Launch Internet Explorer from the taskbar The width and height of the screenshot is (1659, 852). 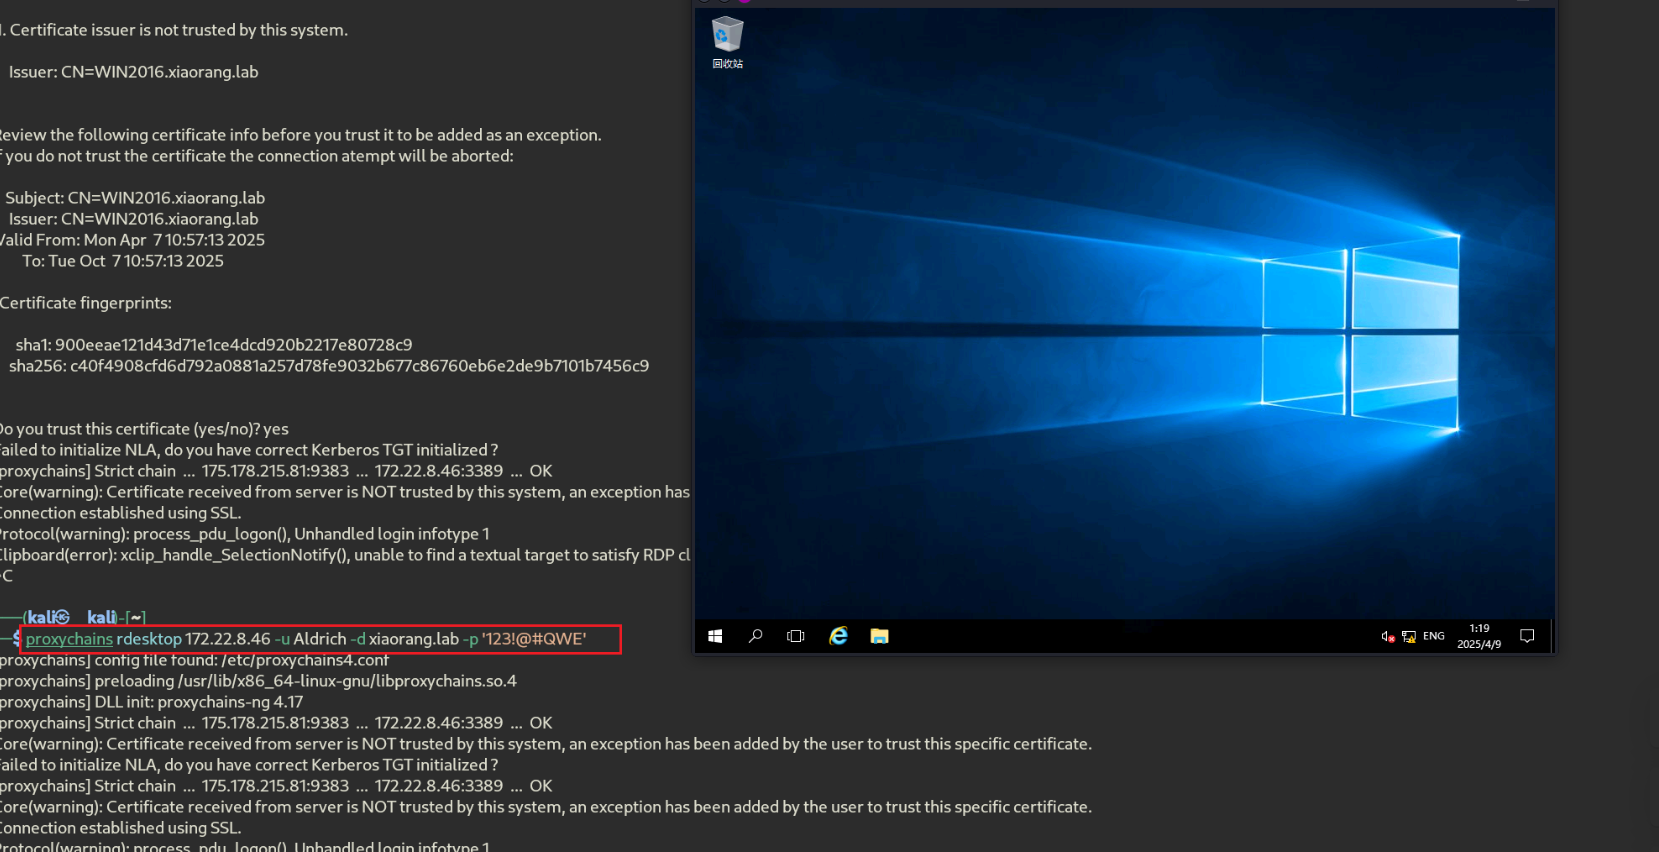[838, 636]
